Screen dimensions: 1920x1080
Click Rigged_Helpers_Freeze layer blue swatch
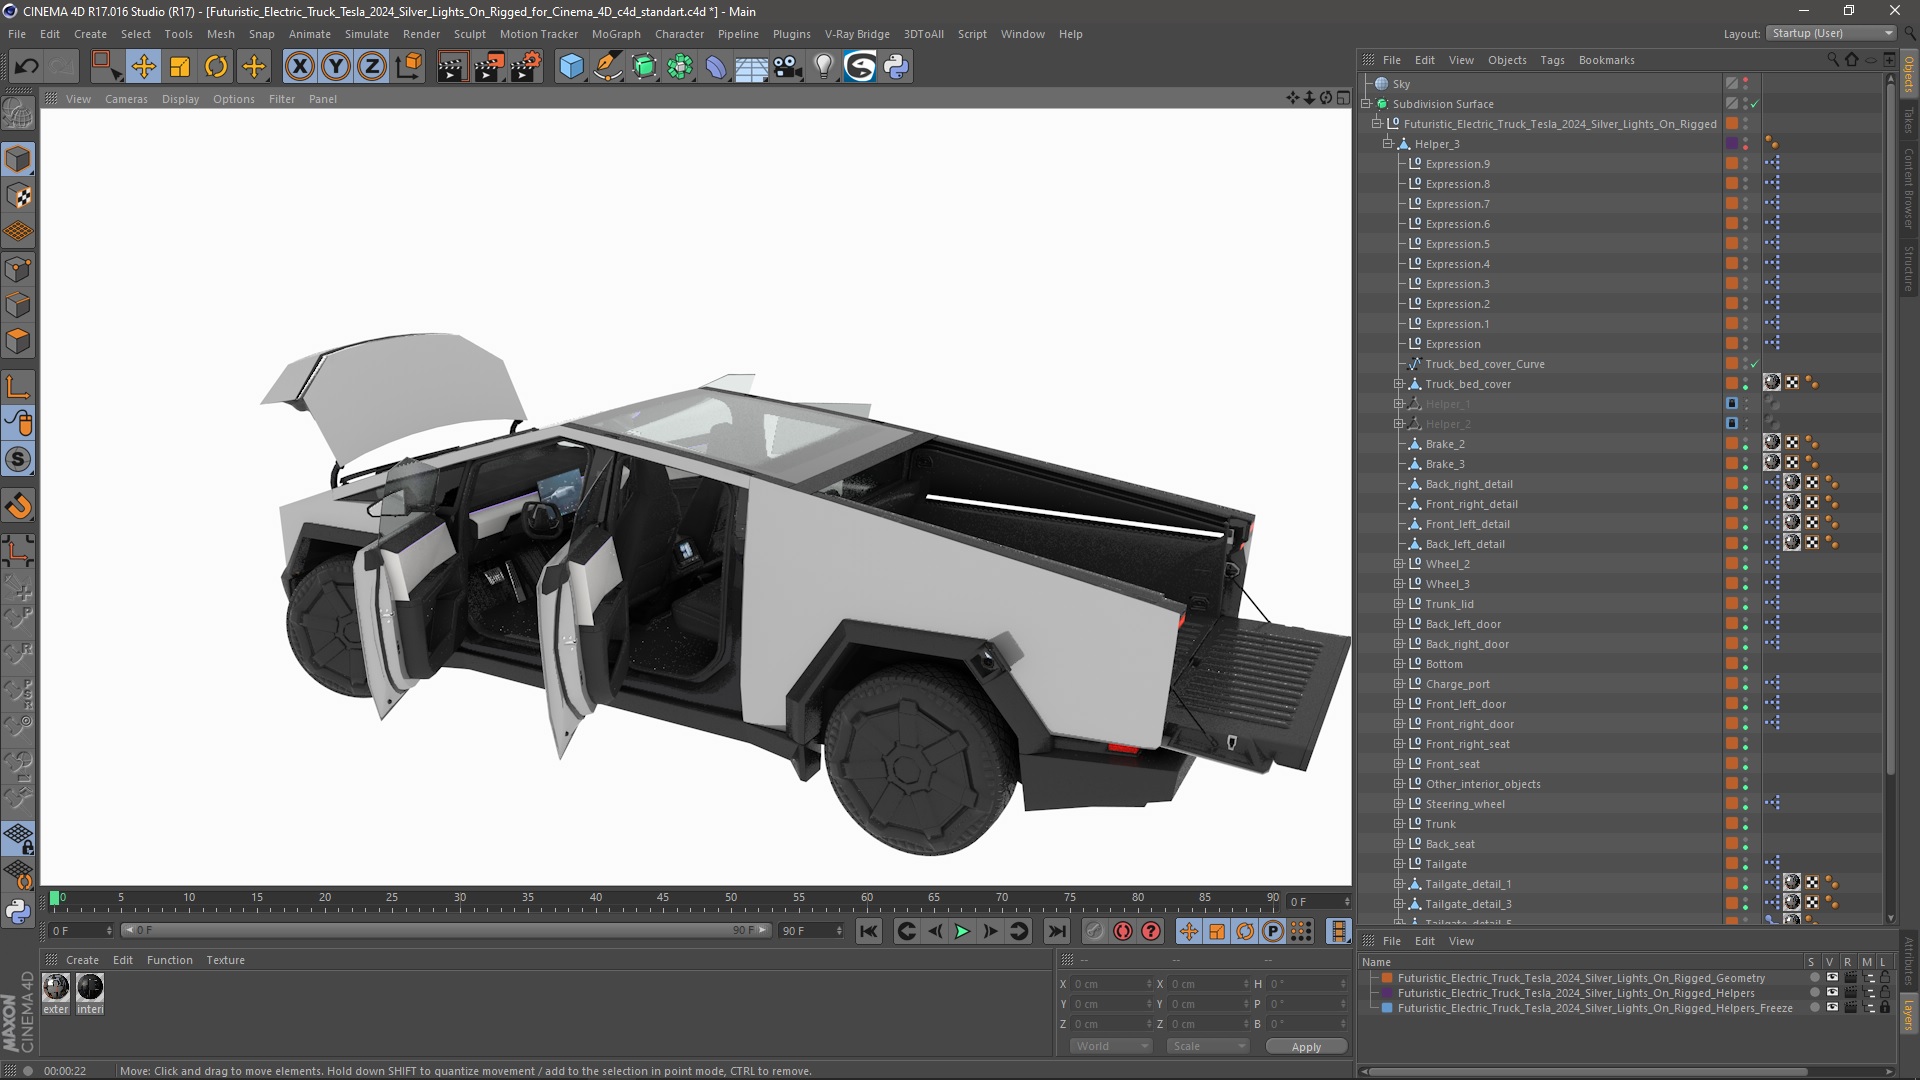coord(1387,1008)
